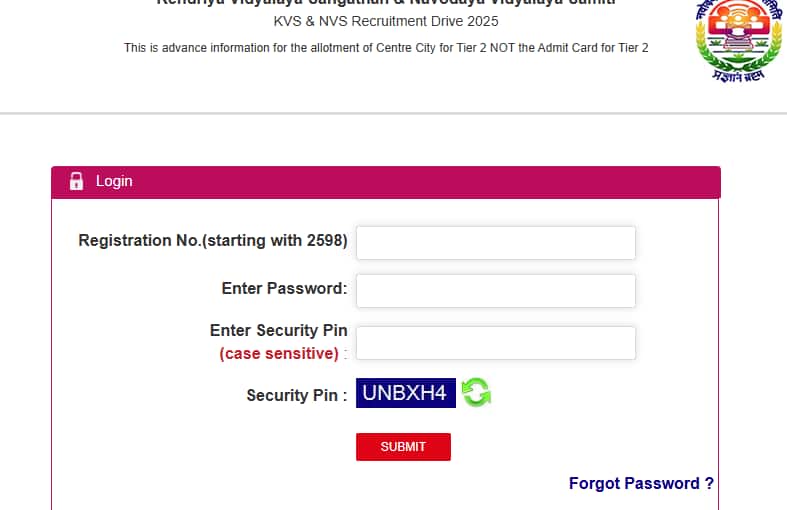Click the Login panel header text
Screen dimensions: 787x510
click(114, 181)
